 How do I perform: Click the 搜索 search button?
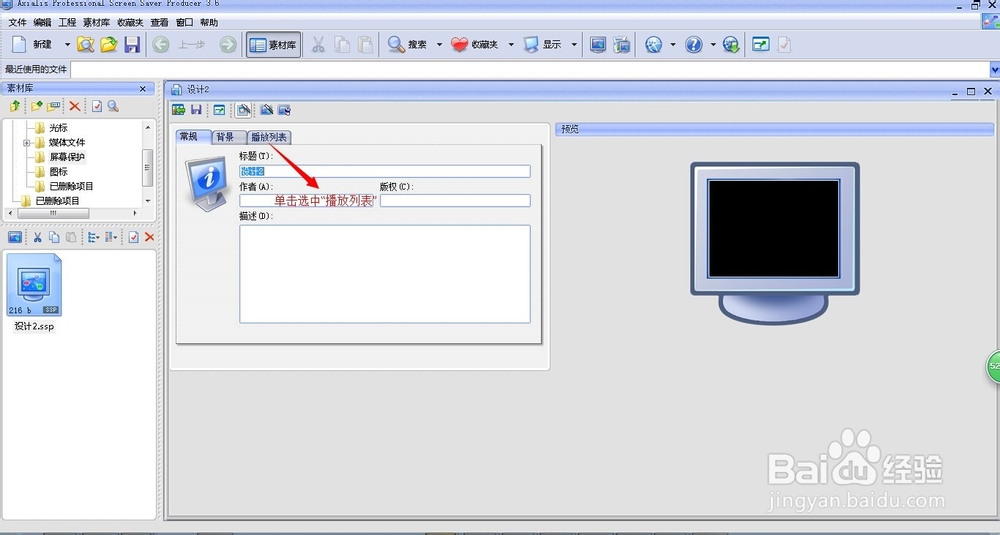408,45
